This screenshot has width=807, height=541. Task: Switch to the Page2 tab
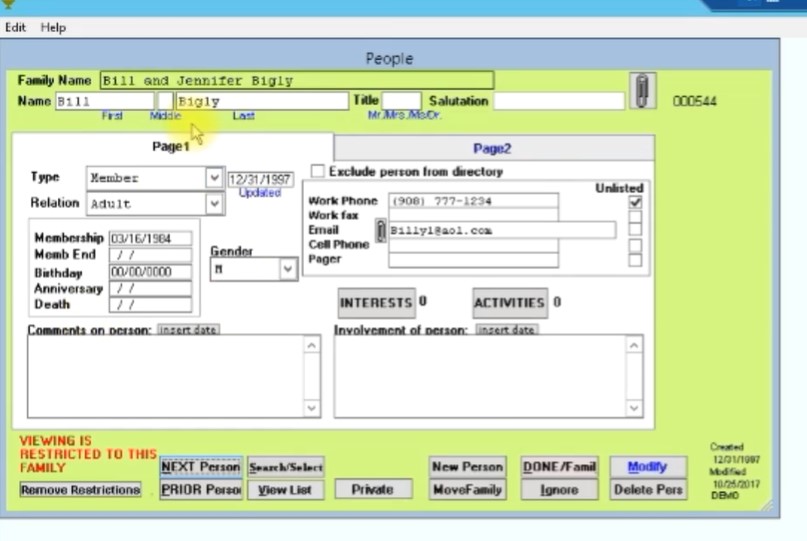click(493, 149)
